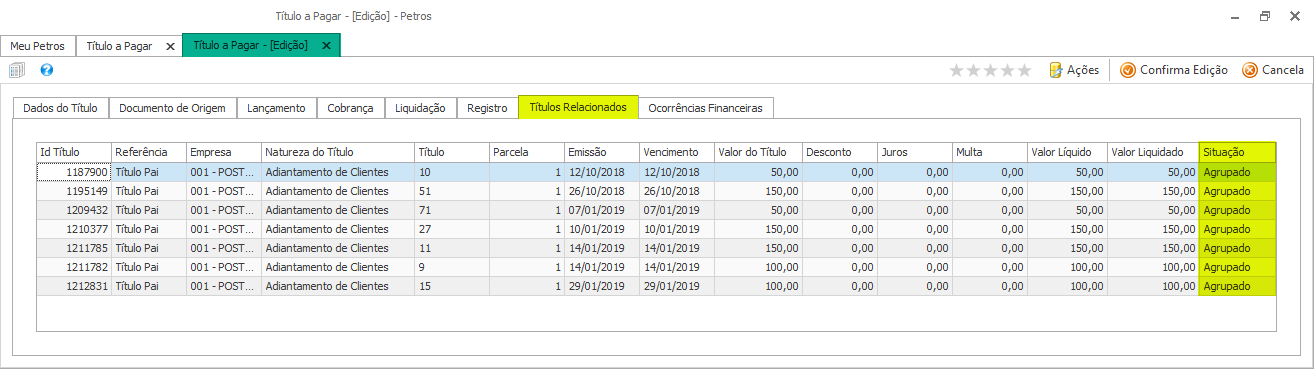Screen dimensions: 1315x369
Task: Open the Liquidação tab
Action: 421,107
